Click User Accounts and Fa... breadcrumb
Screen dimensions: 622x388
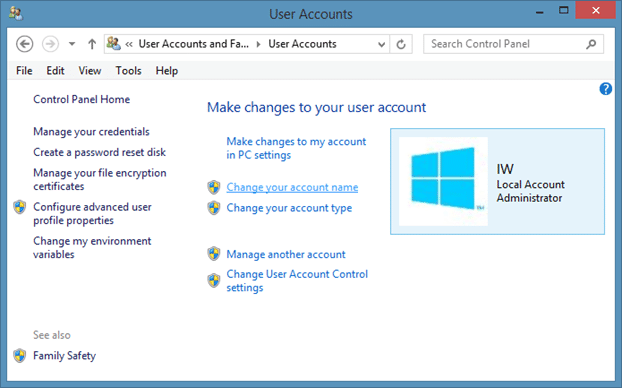[194, 44]
